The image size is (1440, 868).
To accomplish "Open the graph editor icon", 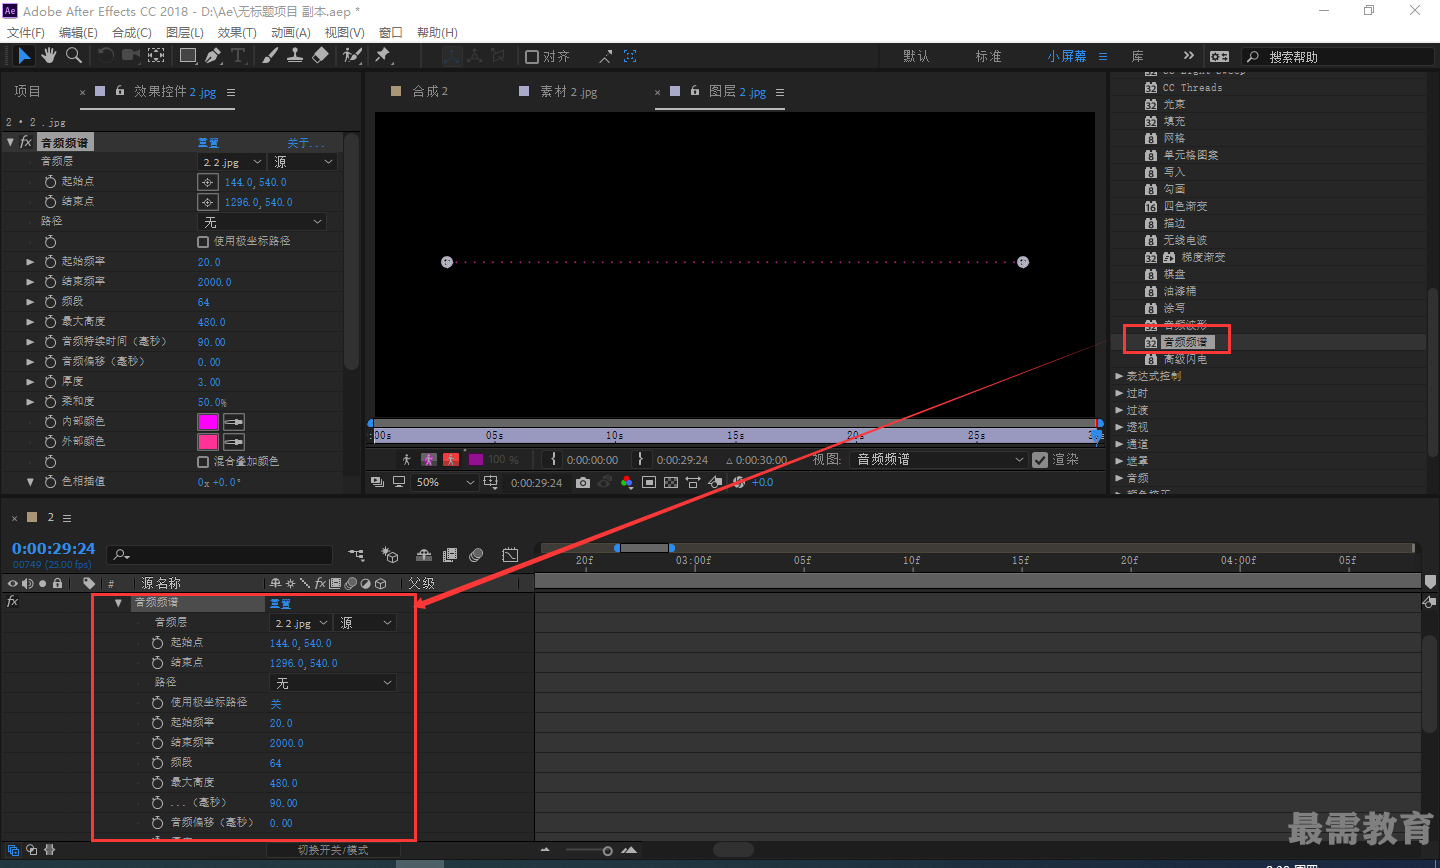I will pyautogui.click(x=510, y=555).
